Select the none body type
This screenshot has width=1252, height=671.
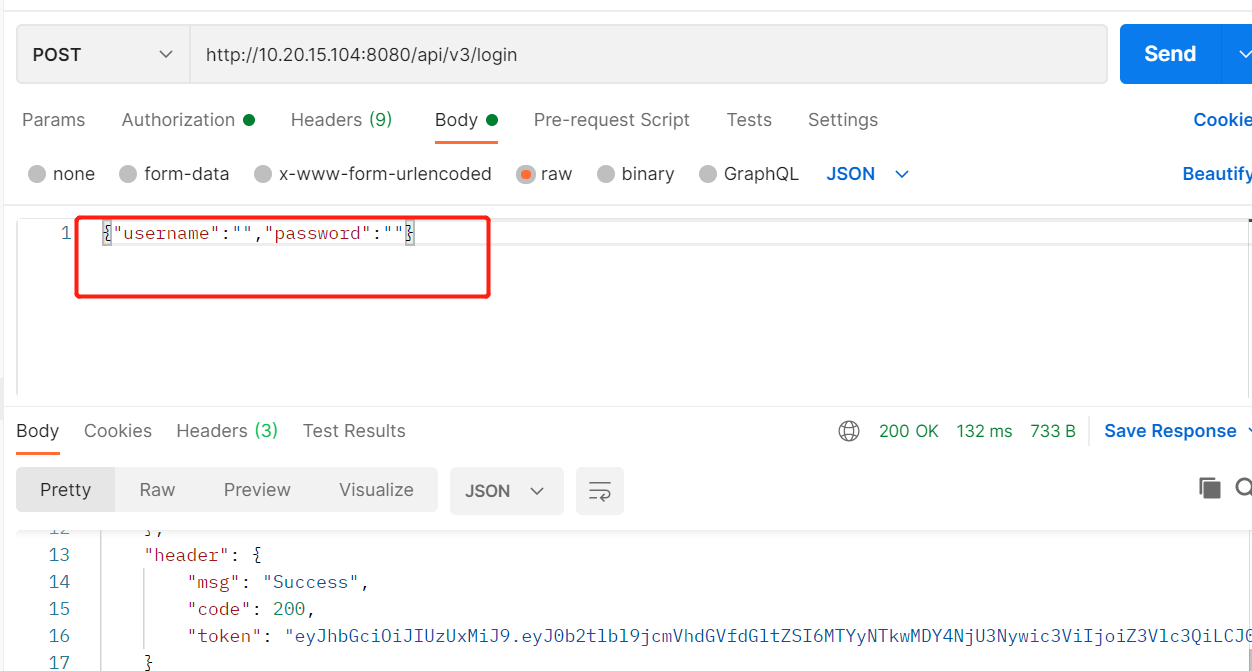click(62, 174)
